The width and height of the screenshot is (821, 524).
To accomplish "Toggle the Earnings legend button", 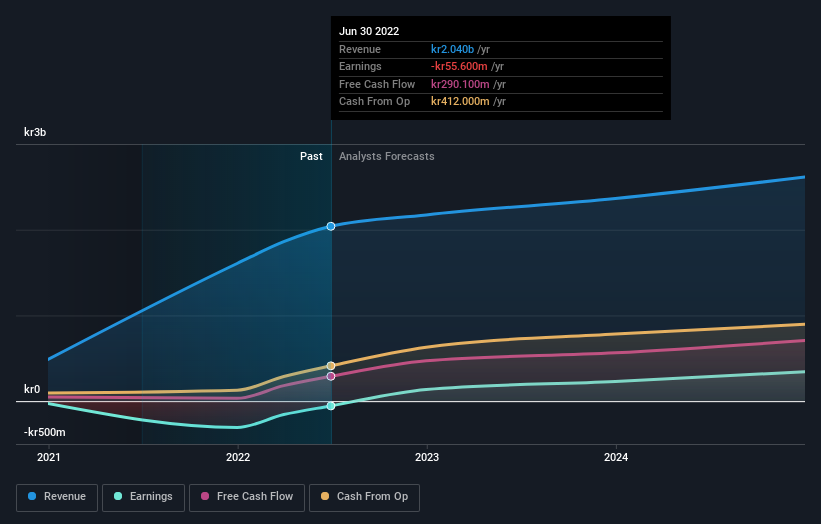I will (x=143, y=497).
